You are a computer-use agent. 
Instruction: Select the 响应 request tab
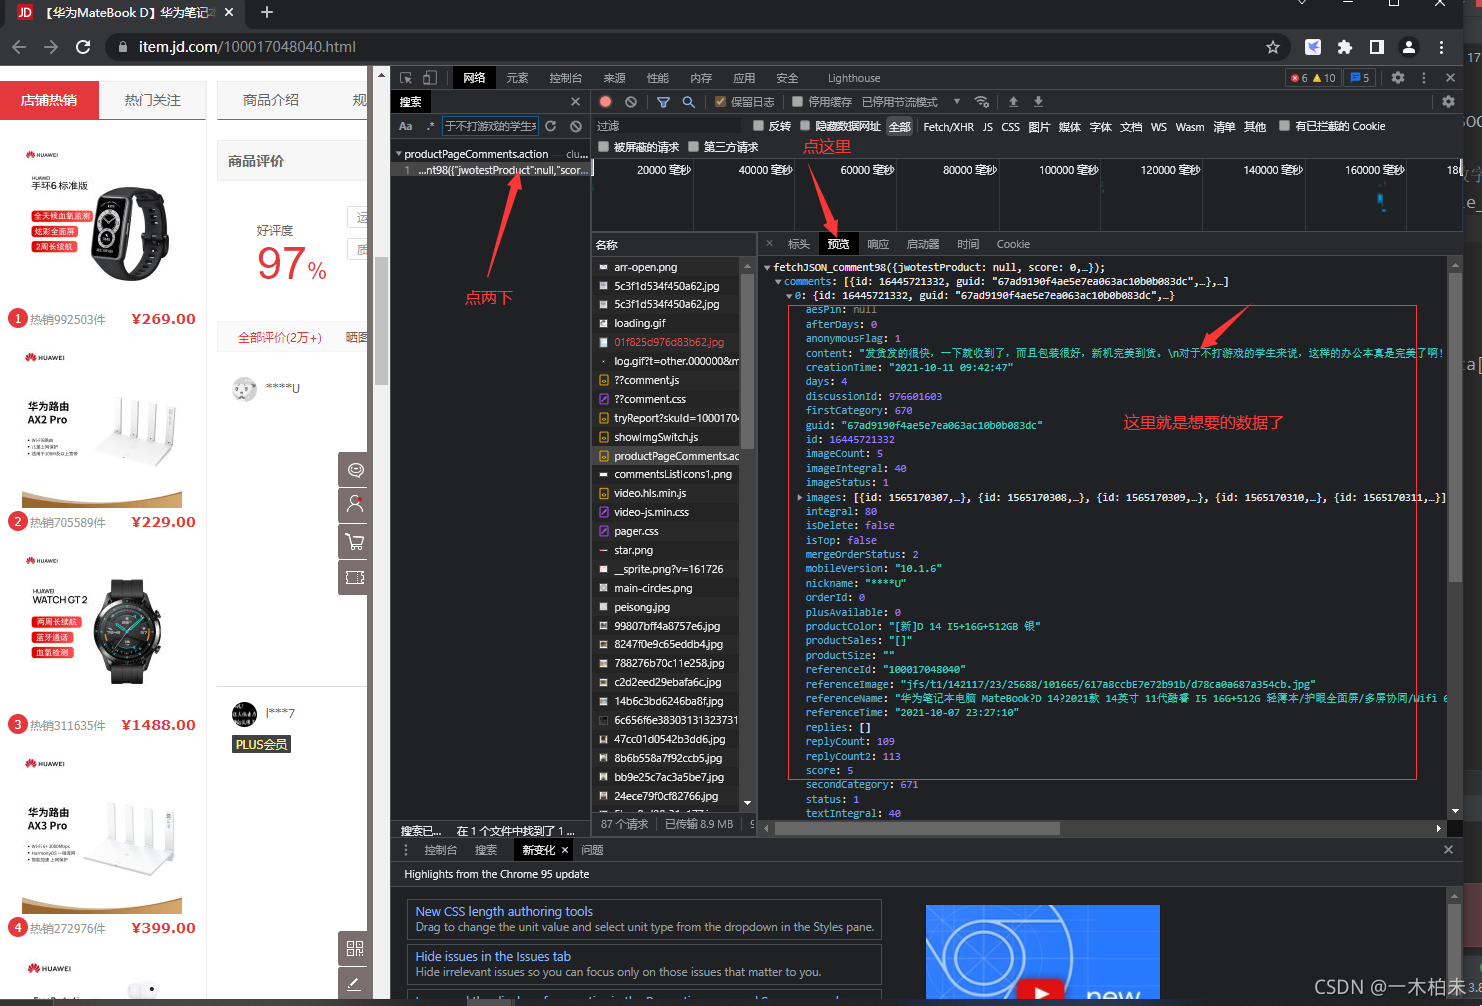[x=878, y=244]
